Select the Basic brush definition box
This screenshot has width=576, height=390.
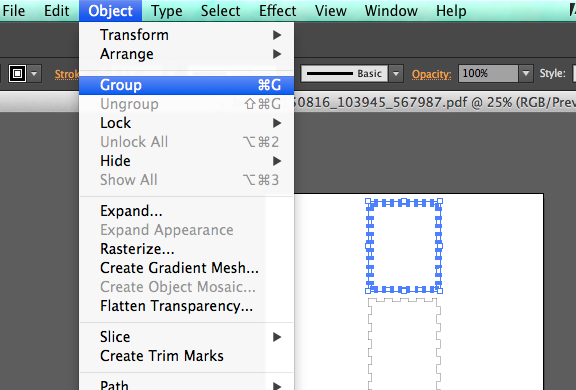(x=345, y=73)
